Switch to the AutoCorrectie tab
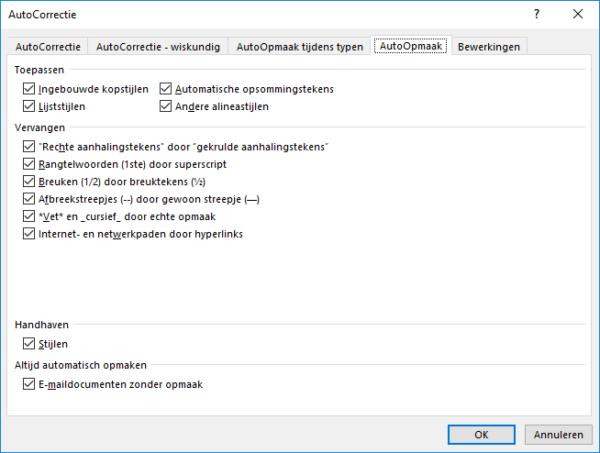 point(48,47)
